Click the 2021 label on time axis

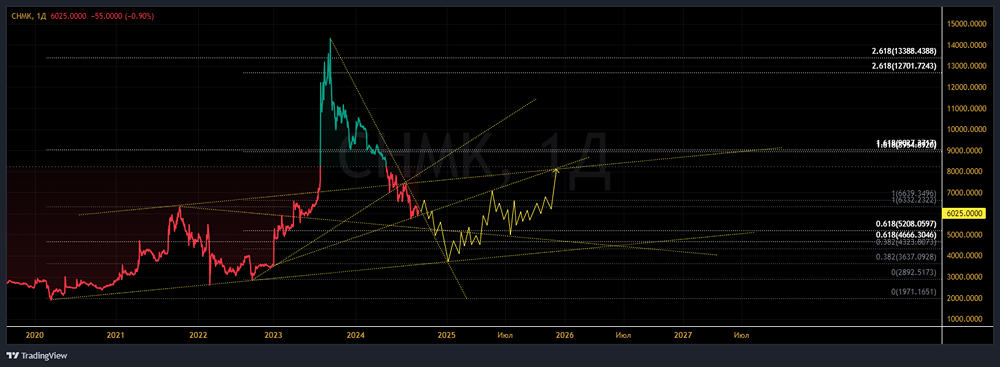click(x=115, y=334)
